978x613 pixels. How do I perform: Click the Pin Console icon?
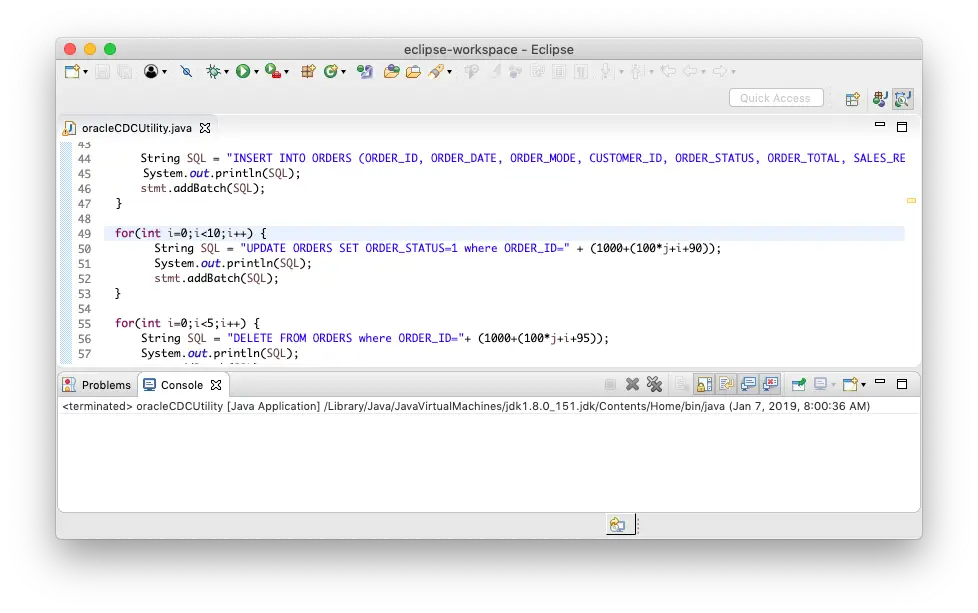pyautogui.click(x=798, y=384)
